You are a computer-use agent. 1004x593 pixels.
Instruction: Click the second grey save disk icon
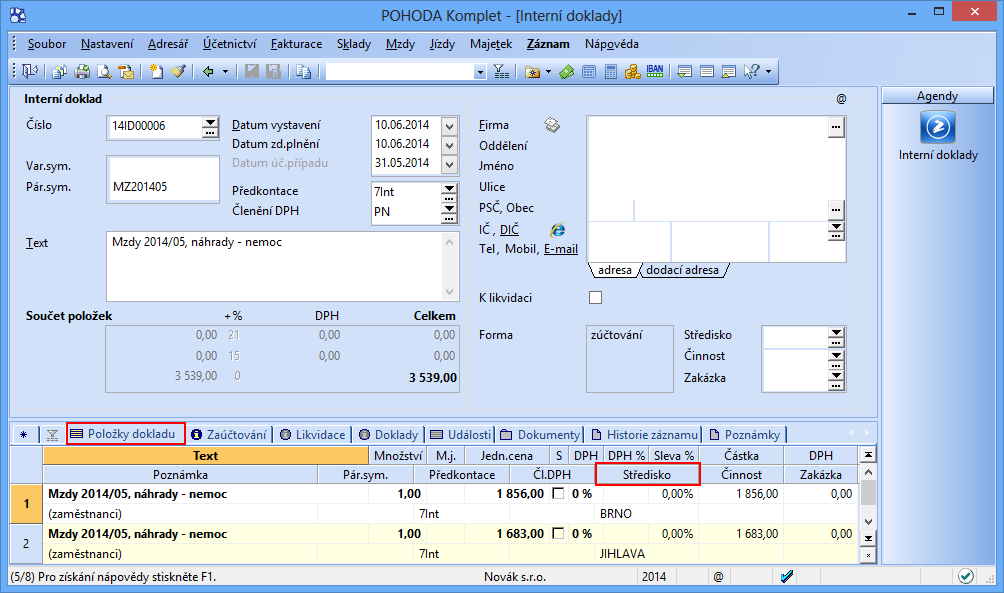273,72
